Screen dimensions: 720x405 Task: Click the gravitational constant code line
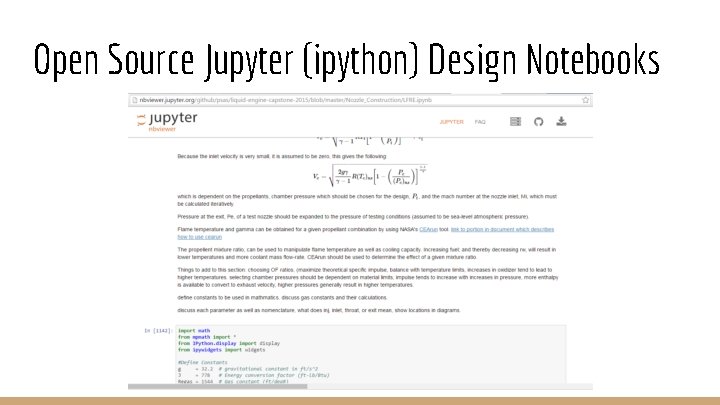(x=248, y=369)
